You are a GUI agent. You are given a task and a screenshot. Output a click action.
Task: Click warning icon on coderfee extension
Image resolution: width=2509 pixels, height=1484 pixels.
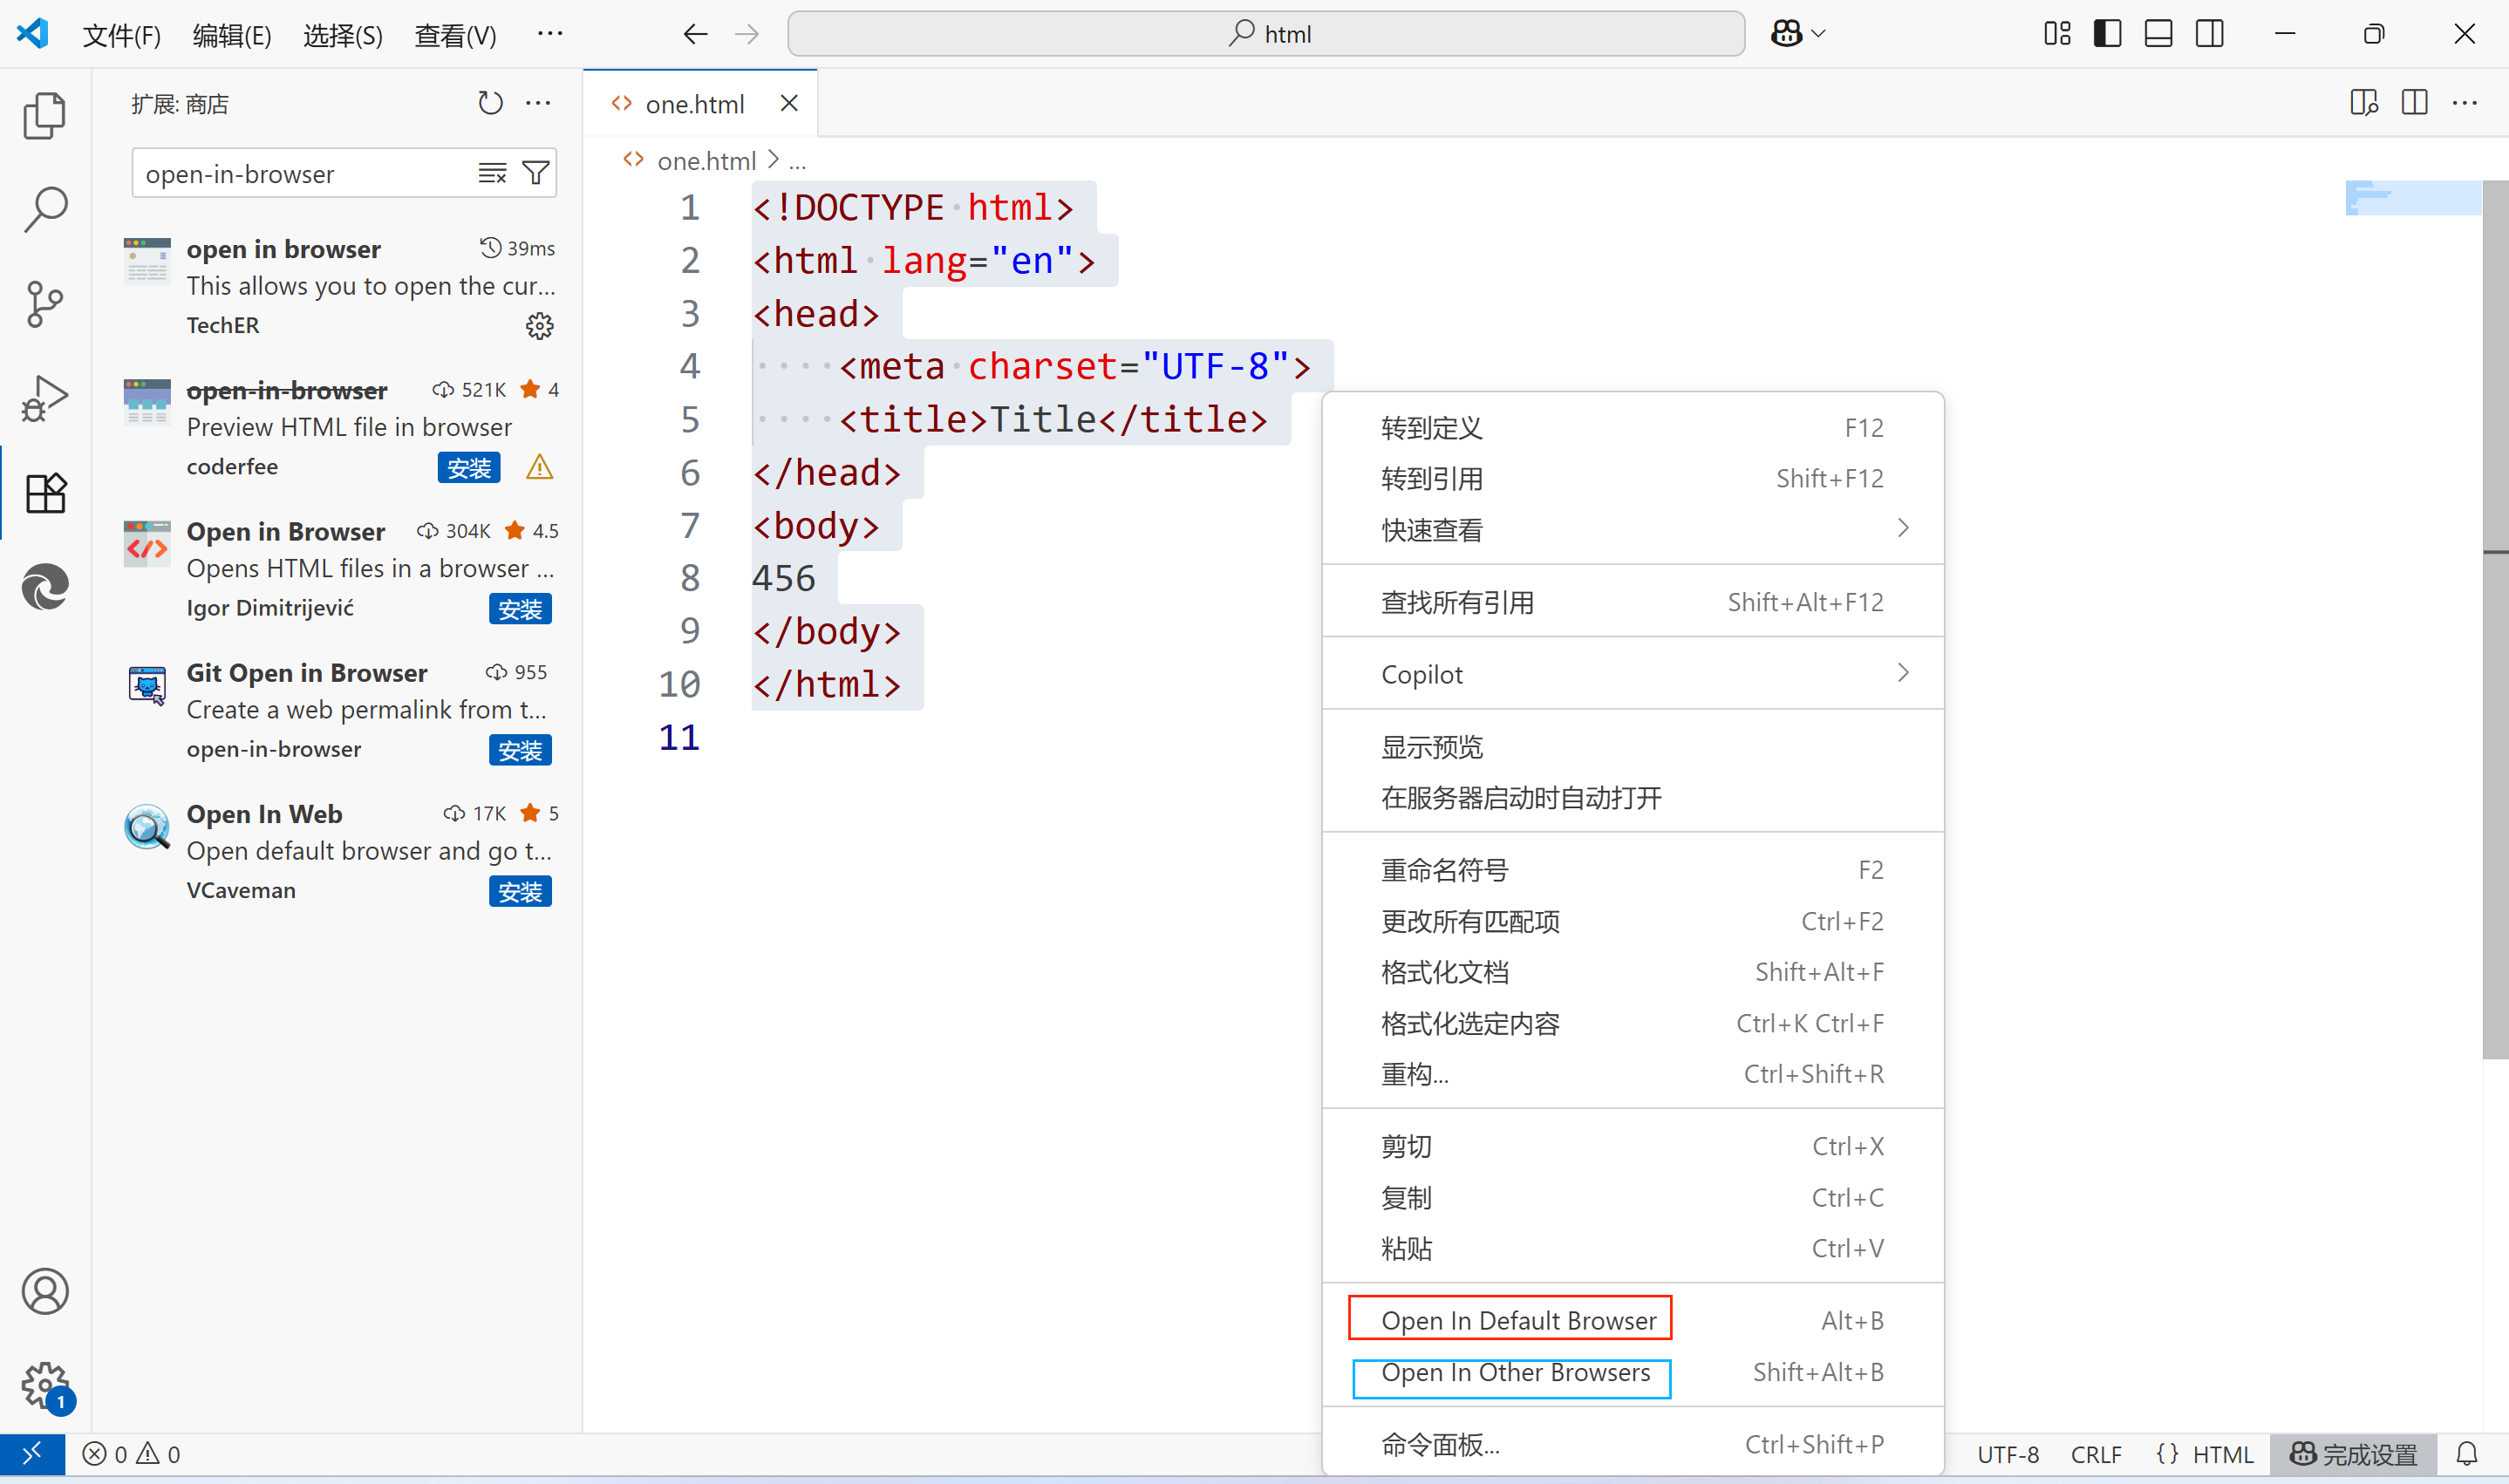click(539, 467)
